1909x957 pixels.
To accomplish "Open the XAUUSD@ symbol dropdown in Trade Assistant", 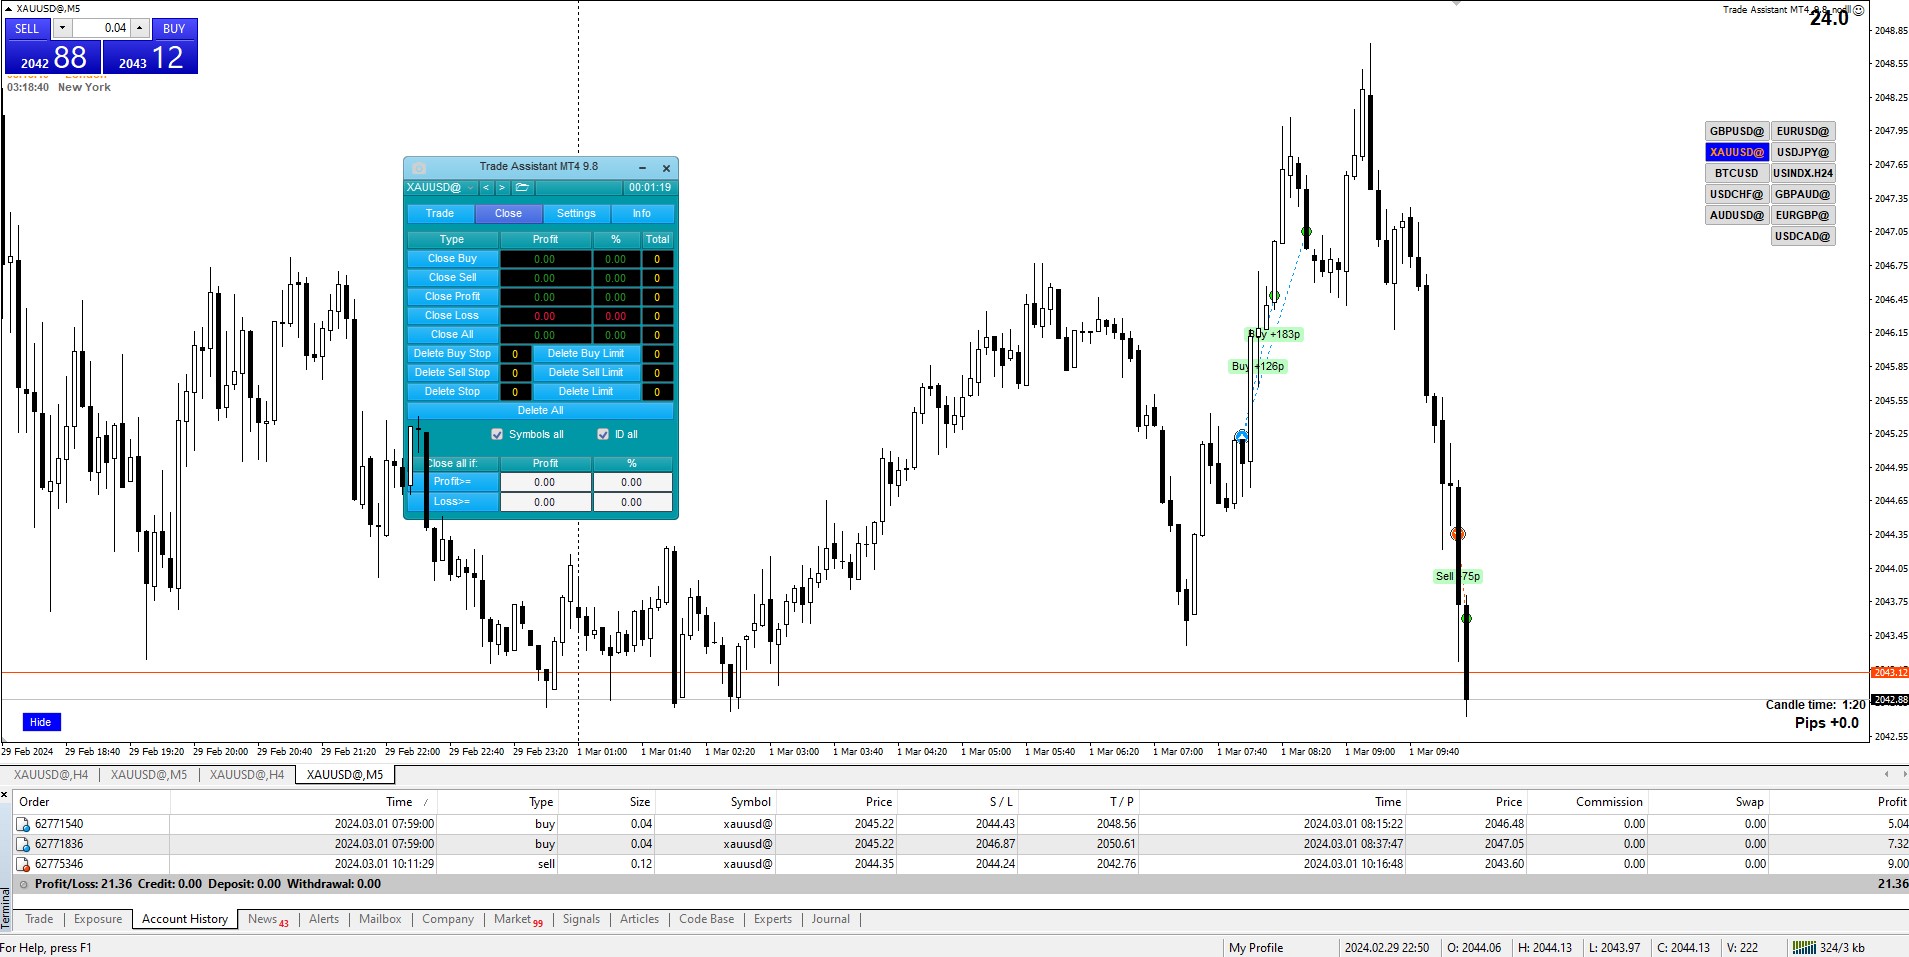I will tap(470, 188).
